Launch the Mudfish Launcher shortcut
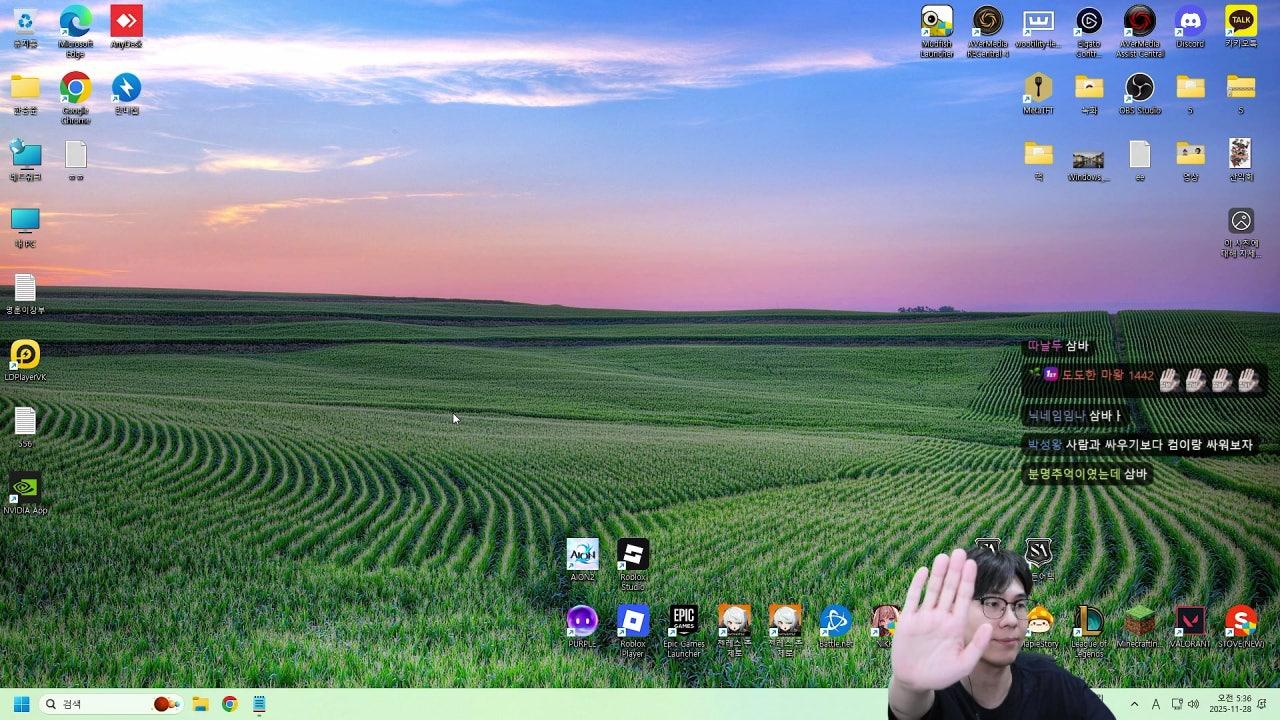 pyautogui.click(x=937, y=31)
